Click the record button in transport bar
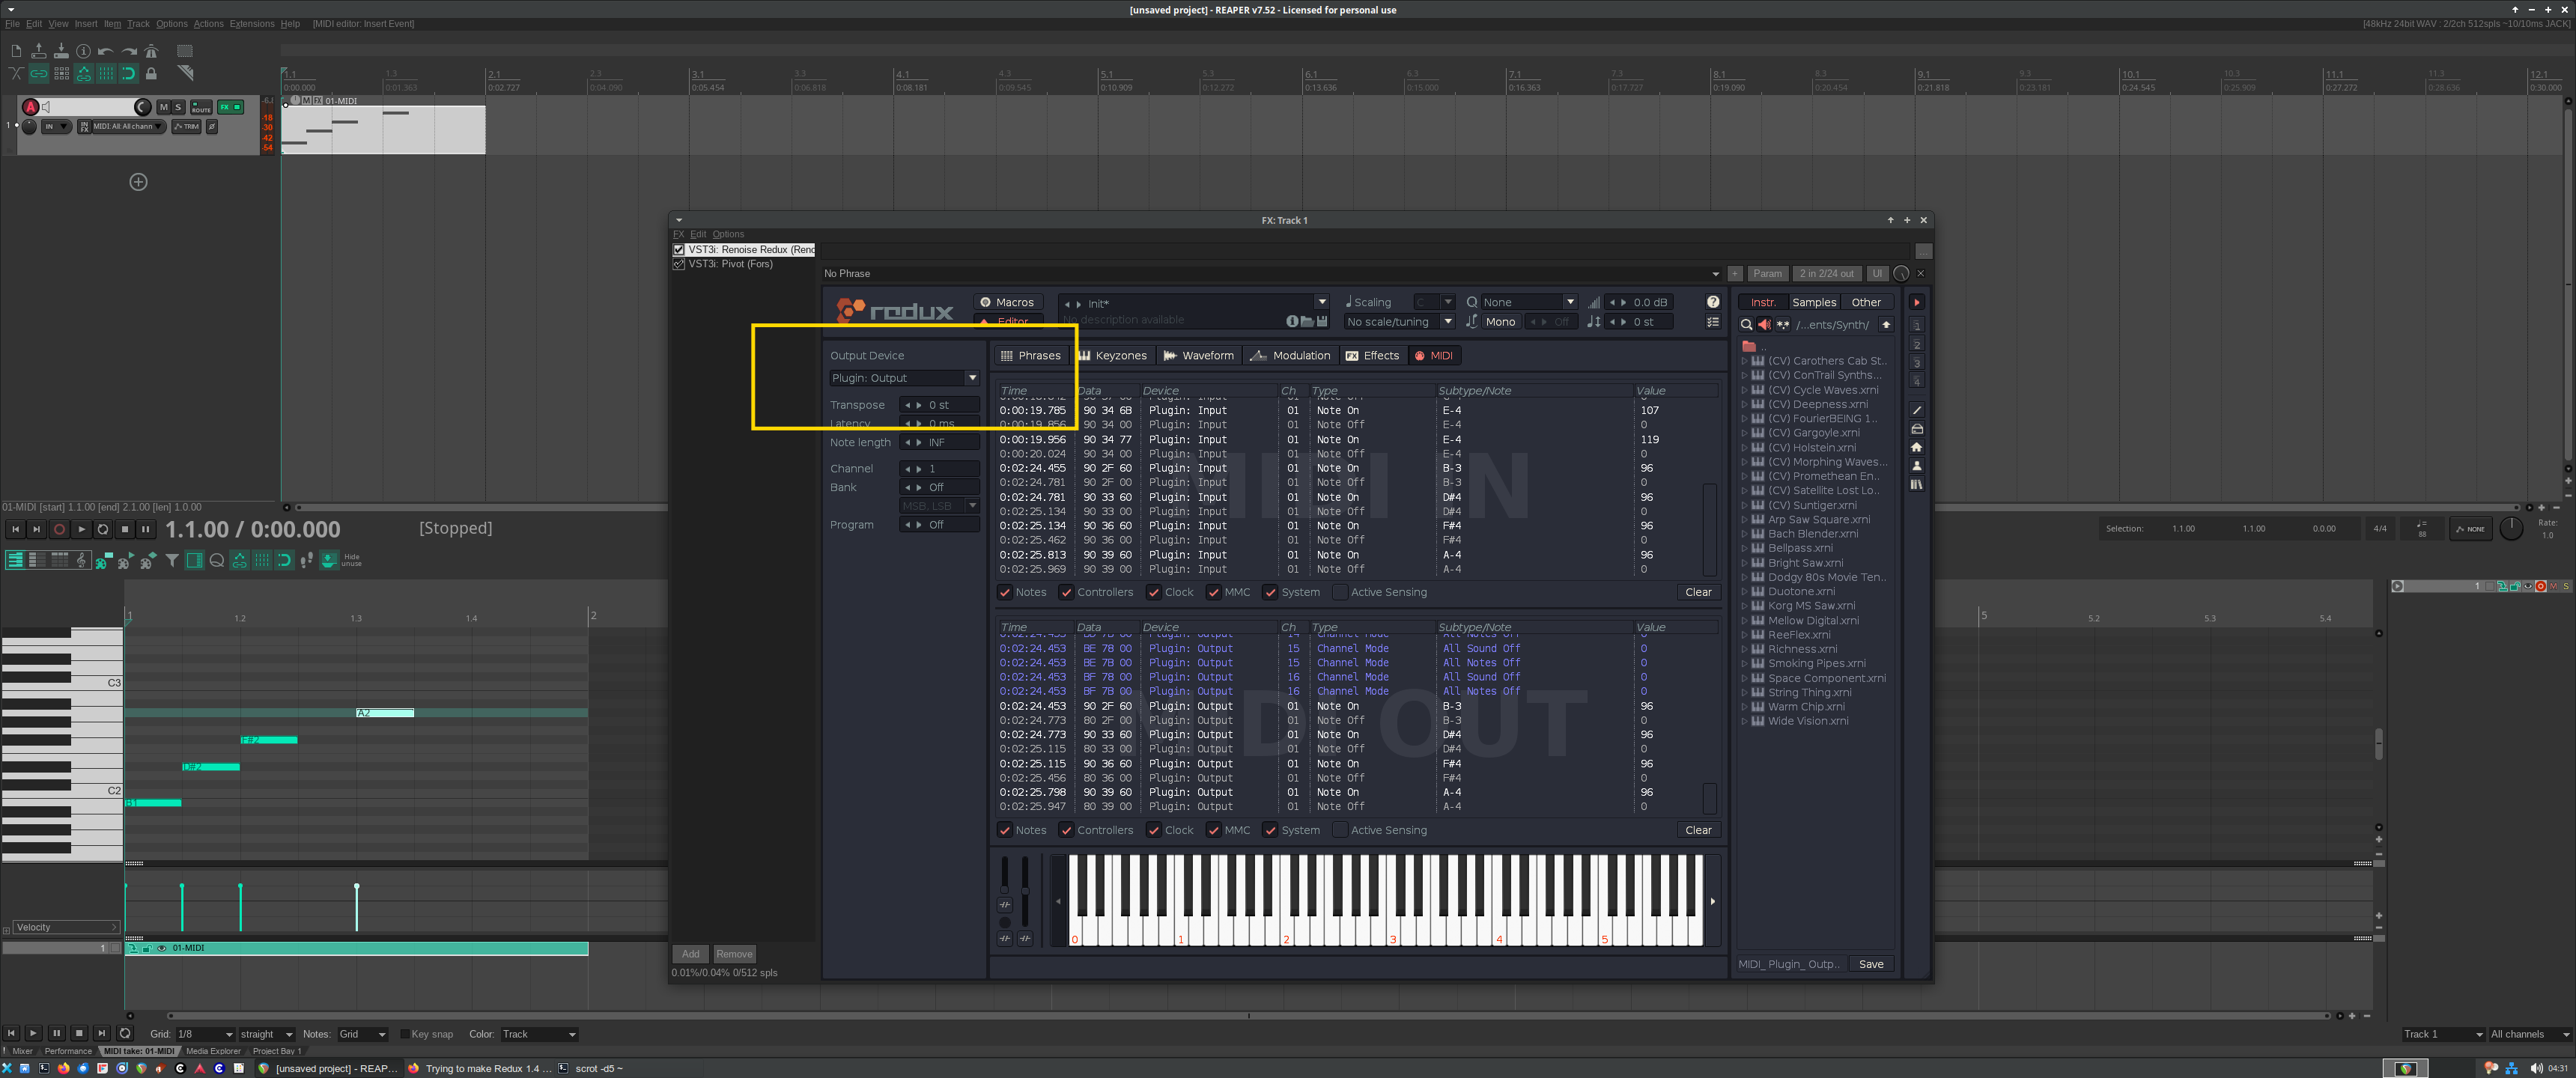The height and width of the screenshot is (1078, 2576). coord(59,529)
